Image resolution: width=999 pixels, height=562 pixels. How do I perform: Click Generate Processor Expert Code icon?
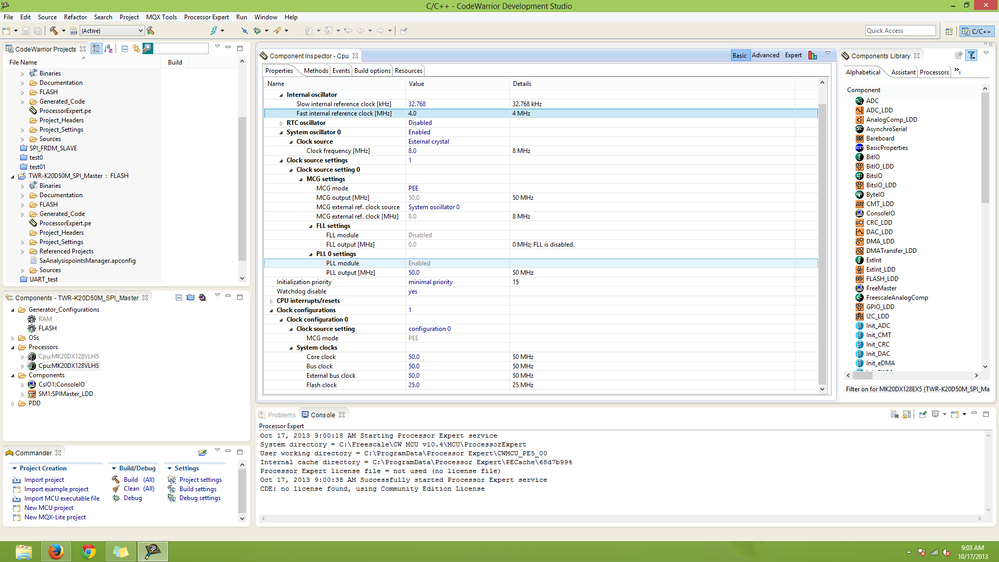point(203,298)
